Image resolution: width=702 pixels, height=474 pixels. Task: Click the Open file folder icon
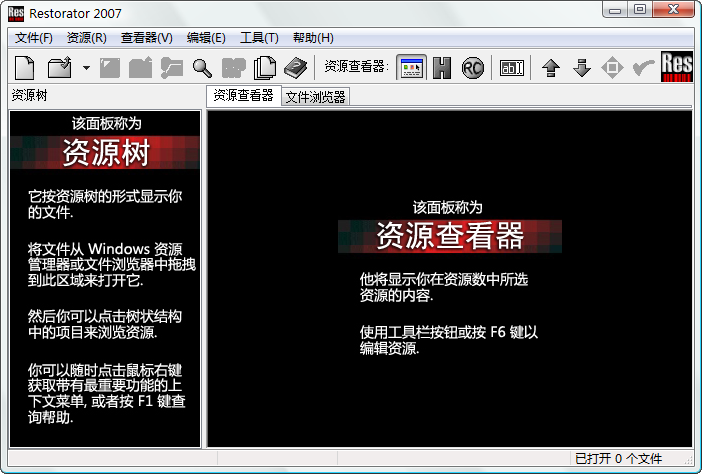coord(60,68)
